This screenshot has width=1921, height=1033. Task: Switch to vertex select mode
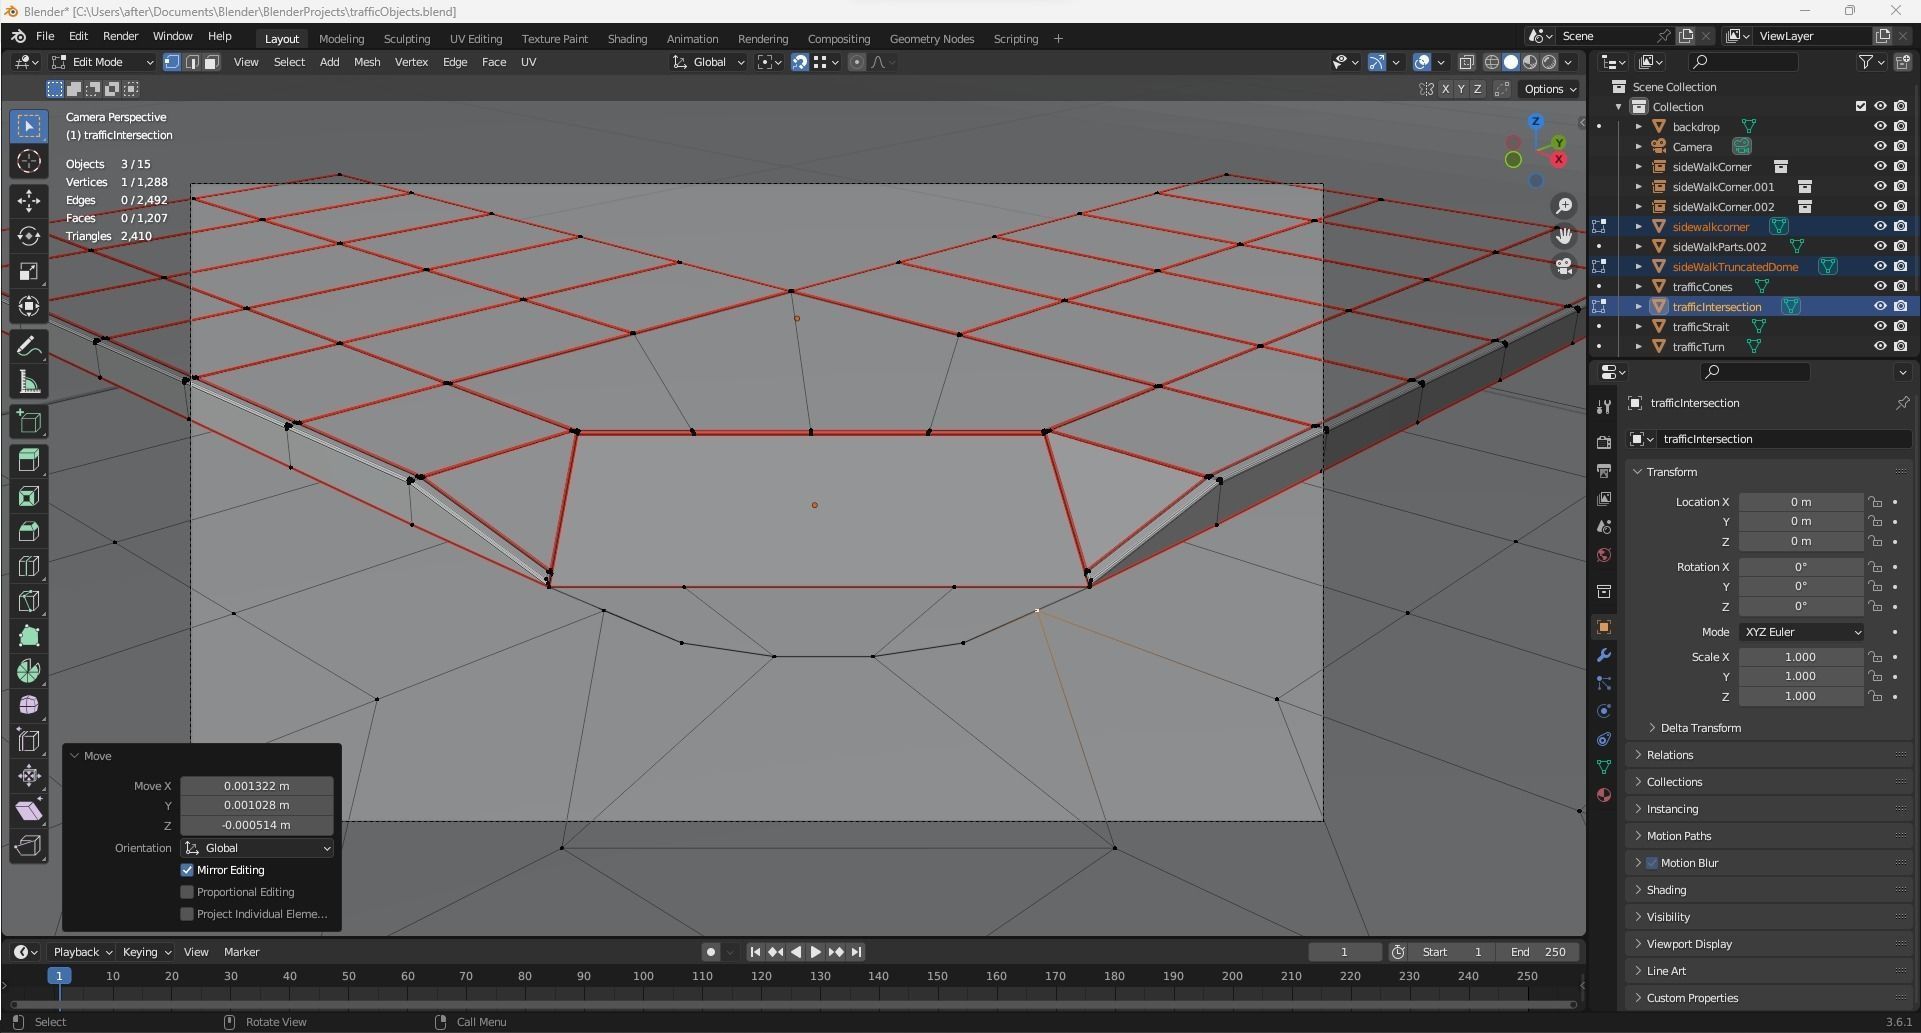(x=172, y=62)
